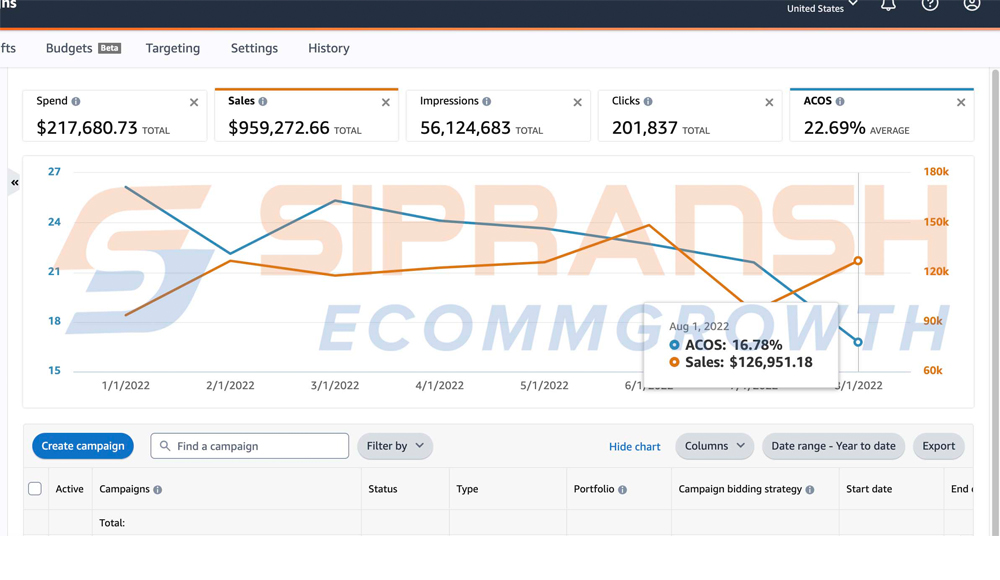Click the Hide chart link
The height and width of the screenshot is (580, 1000).
tap(634, 447)
